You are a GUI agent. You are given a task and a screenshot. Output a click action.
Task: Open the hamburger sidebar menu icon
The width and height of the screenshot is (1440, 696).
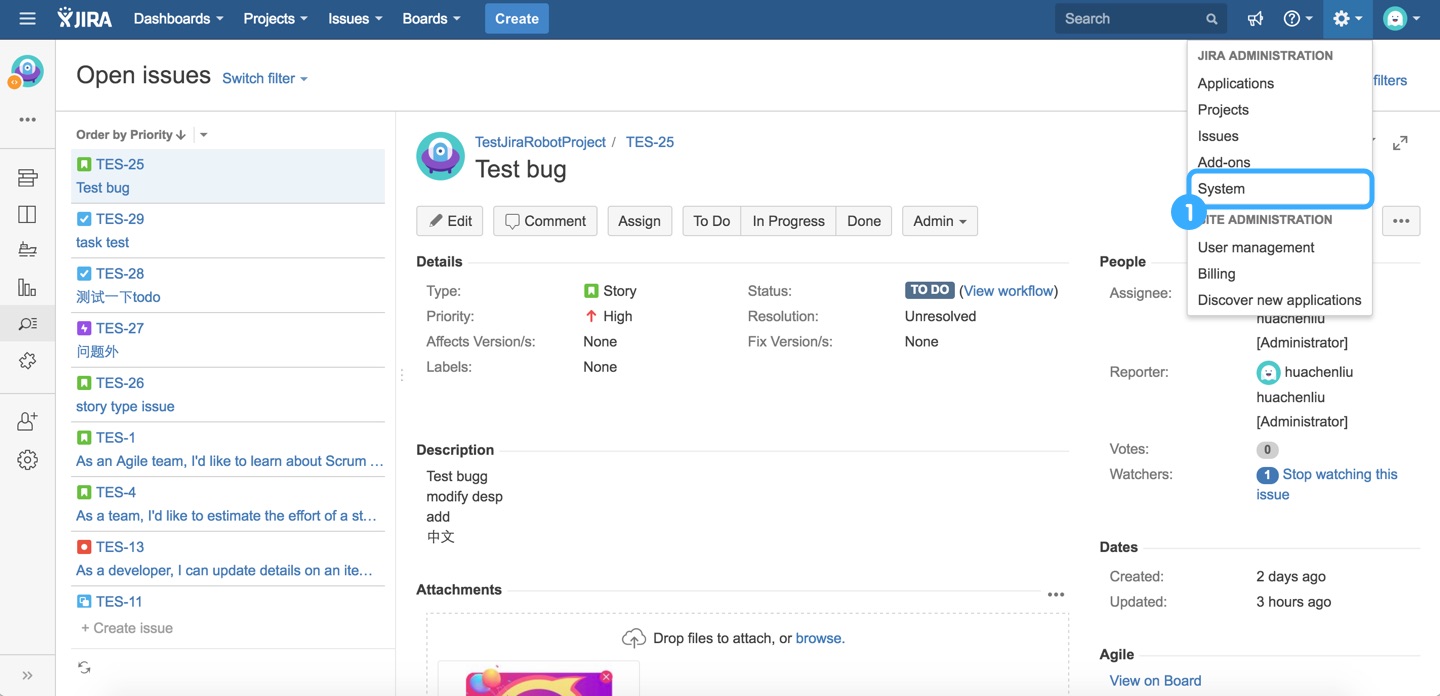(x=27, y=18)
